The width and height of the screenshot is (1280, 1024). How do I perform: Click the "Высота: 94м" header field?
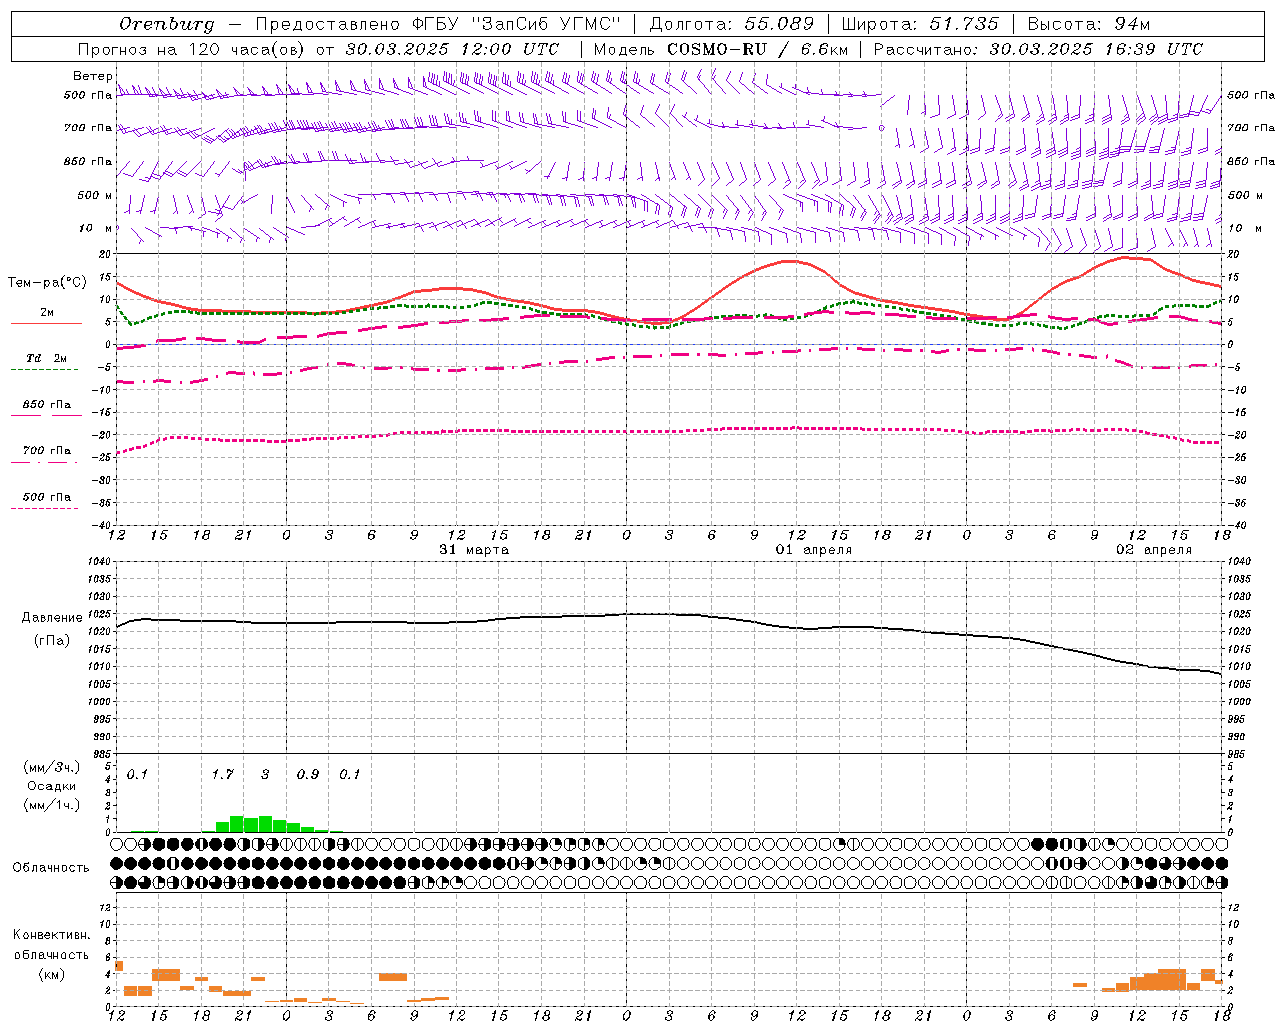point(1089,24)
